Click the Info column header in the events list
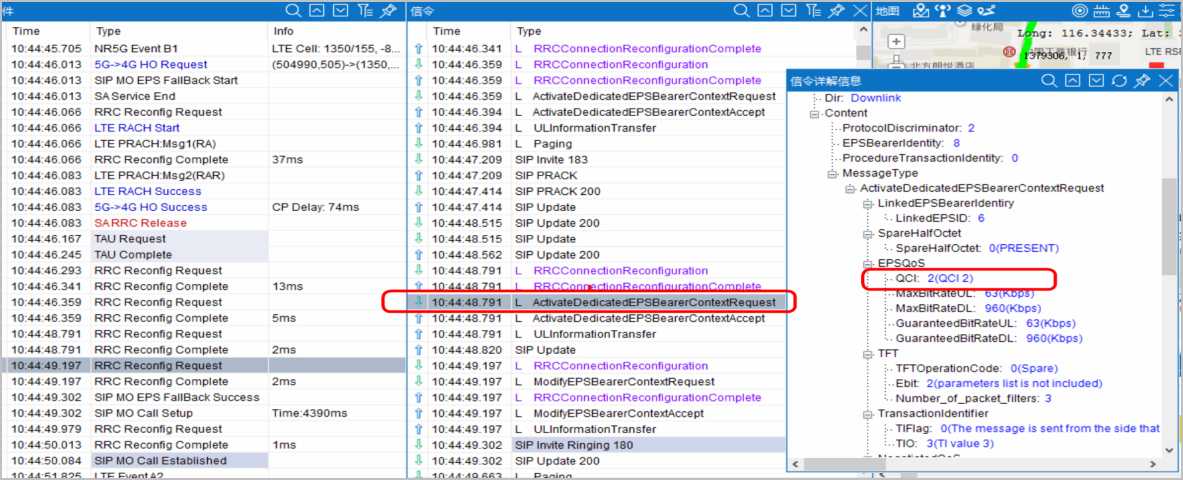This screenshot has width=1183, height=480. pos(284,32)
